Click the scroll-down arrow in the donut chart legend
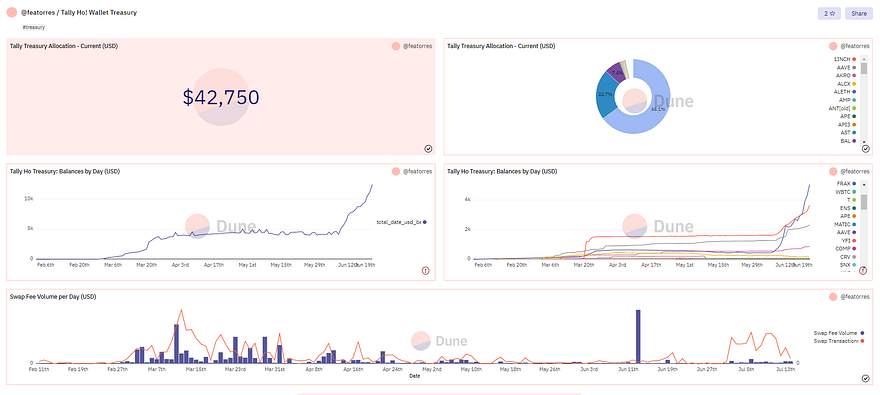Screen dimensions: 880x395 coord(864,143)
